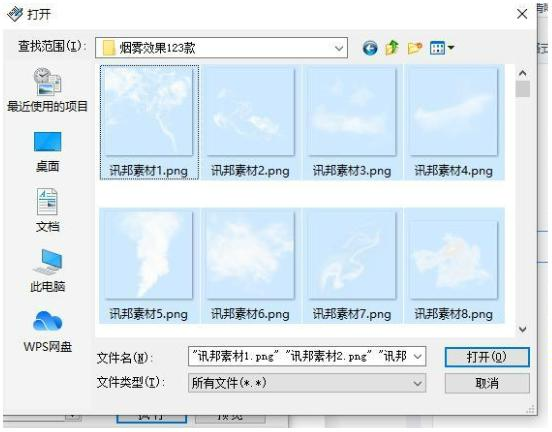Click the file name label 讯邦素材3.png
The image size is (552, 432).
click(x=352, y=171)
